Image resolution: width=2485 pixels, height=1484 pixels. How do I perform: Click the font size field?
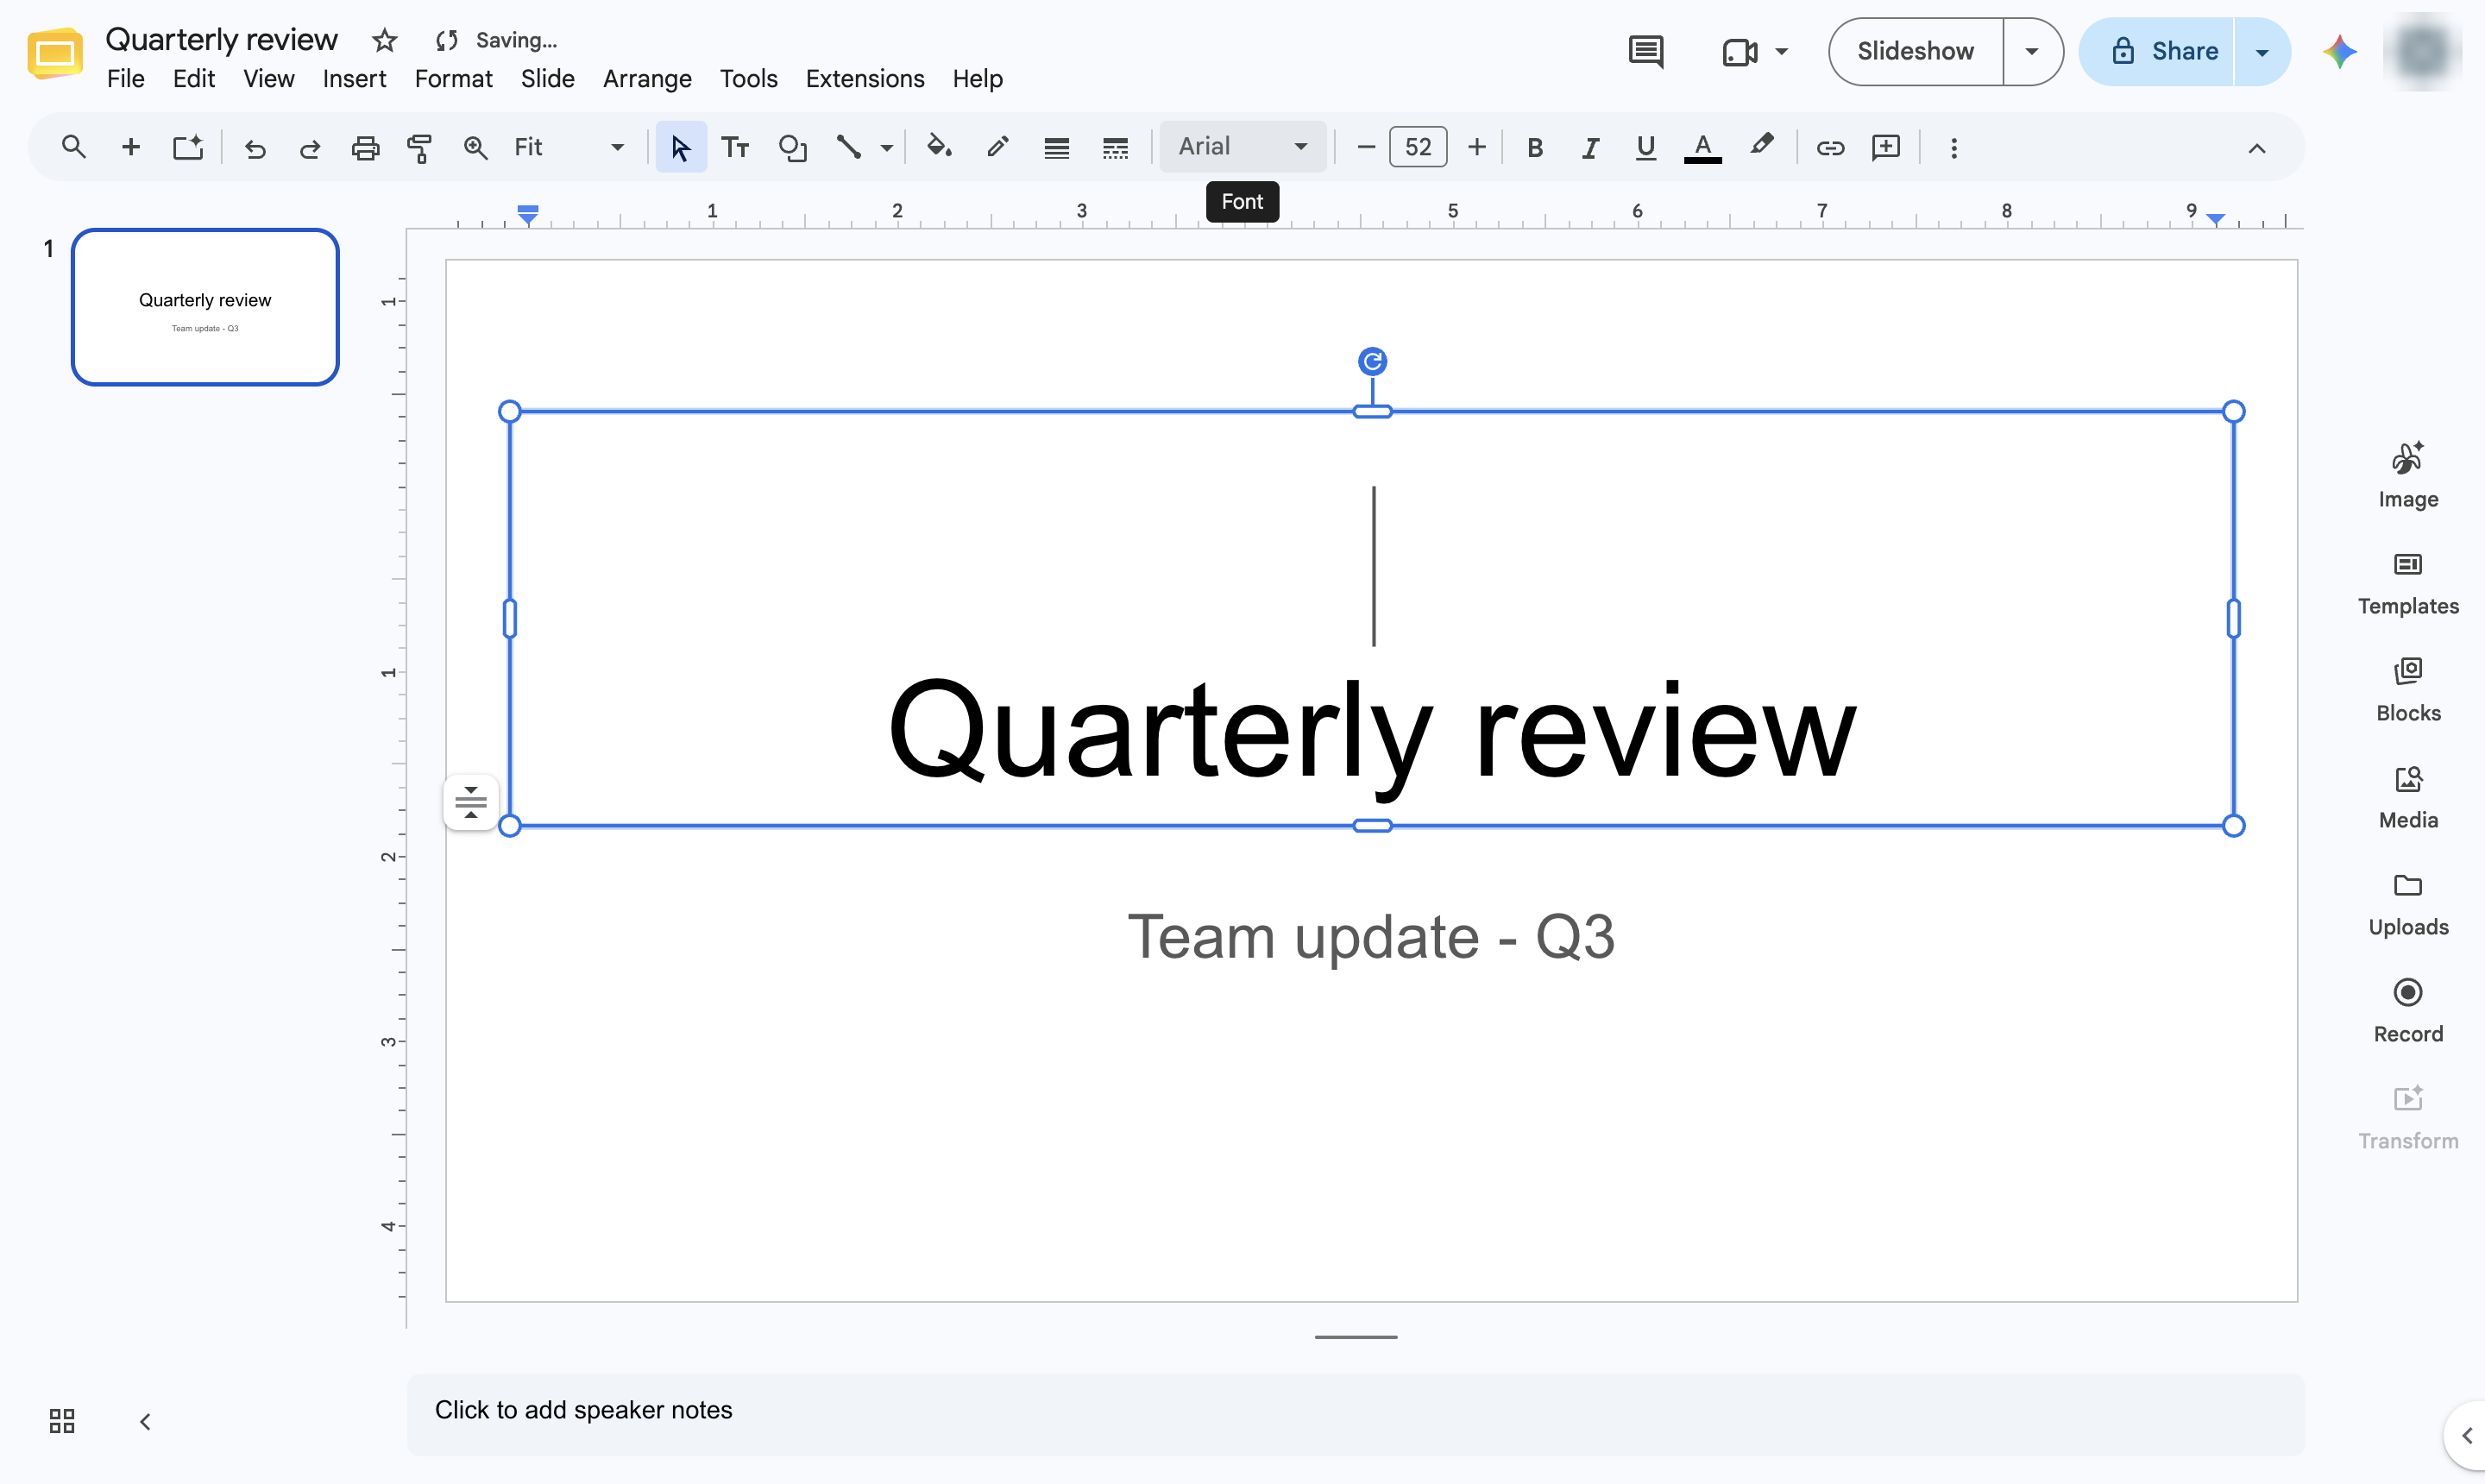pyautogui.click(x=1417, y=147)
